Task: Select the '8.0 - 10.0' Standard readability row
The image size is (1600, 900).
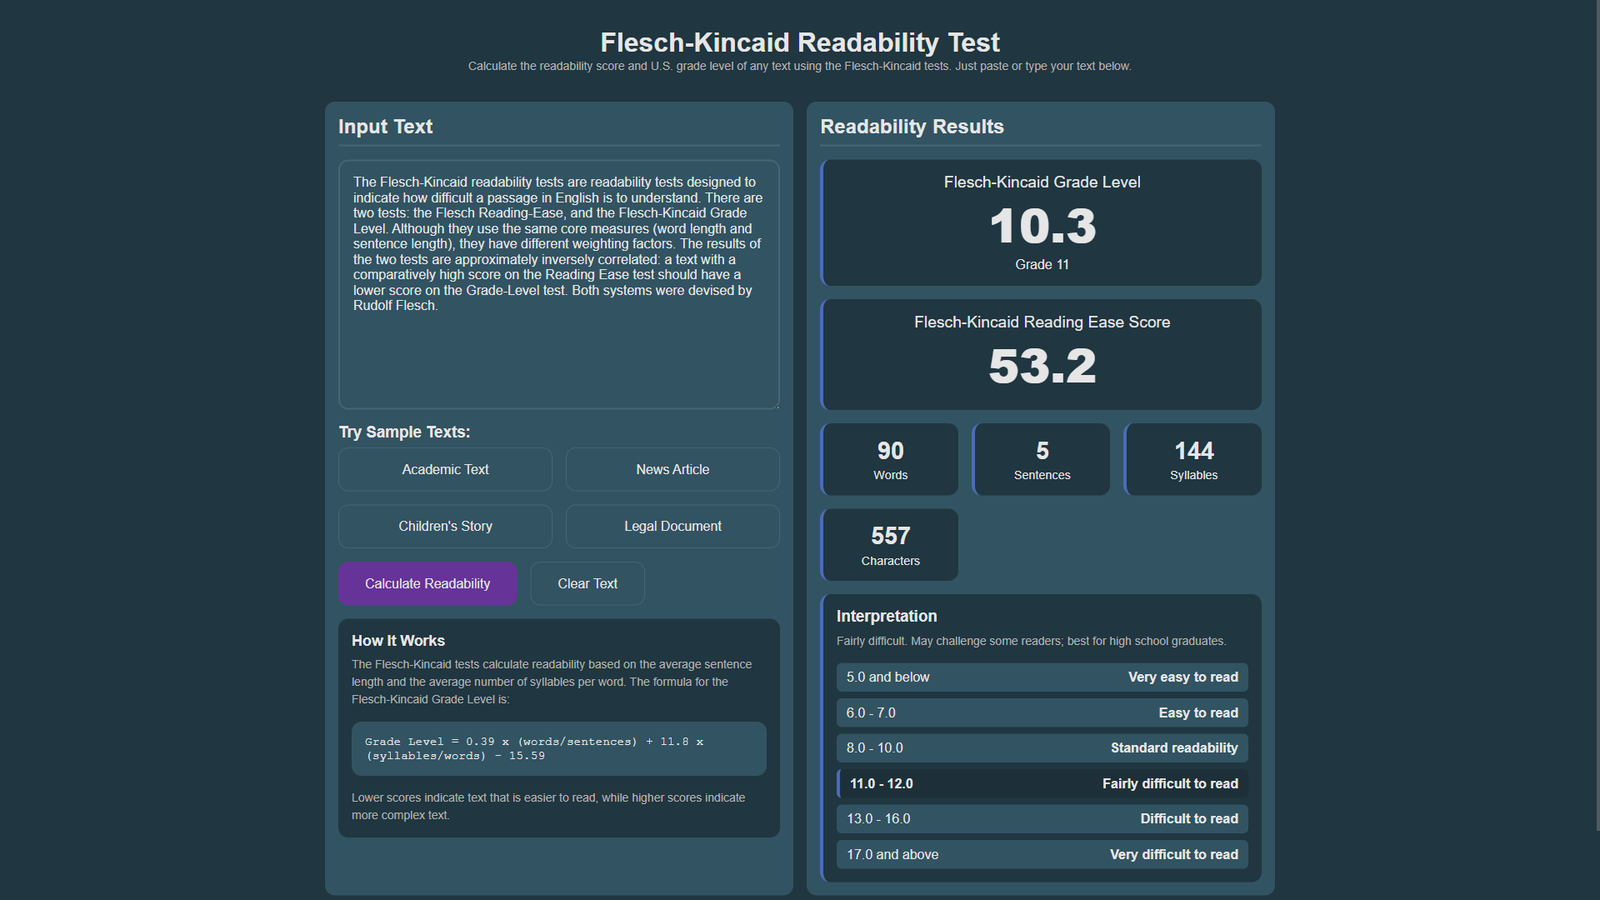Action: click(x=1042, y=748)
